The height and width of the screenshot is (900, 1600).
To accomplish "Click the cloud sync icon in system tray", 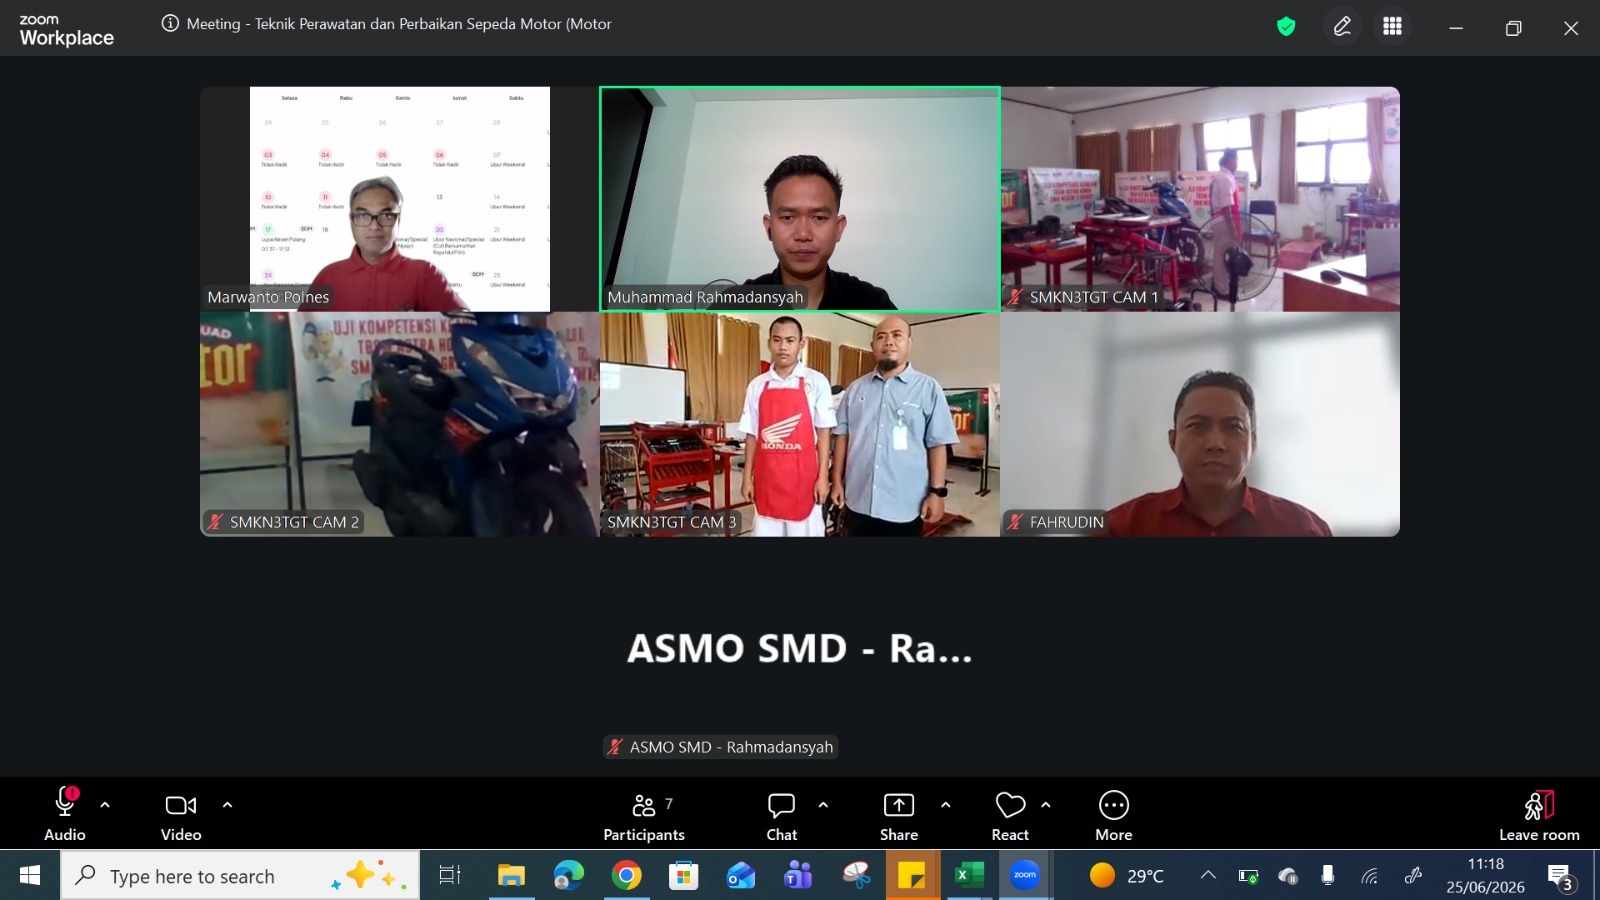I will 1288,876.
